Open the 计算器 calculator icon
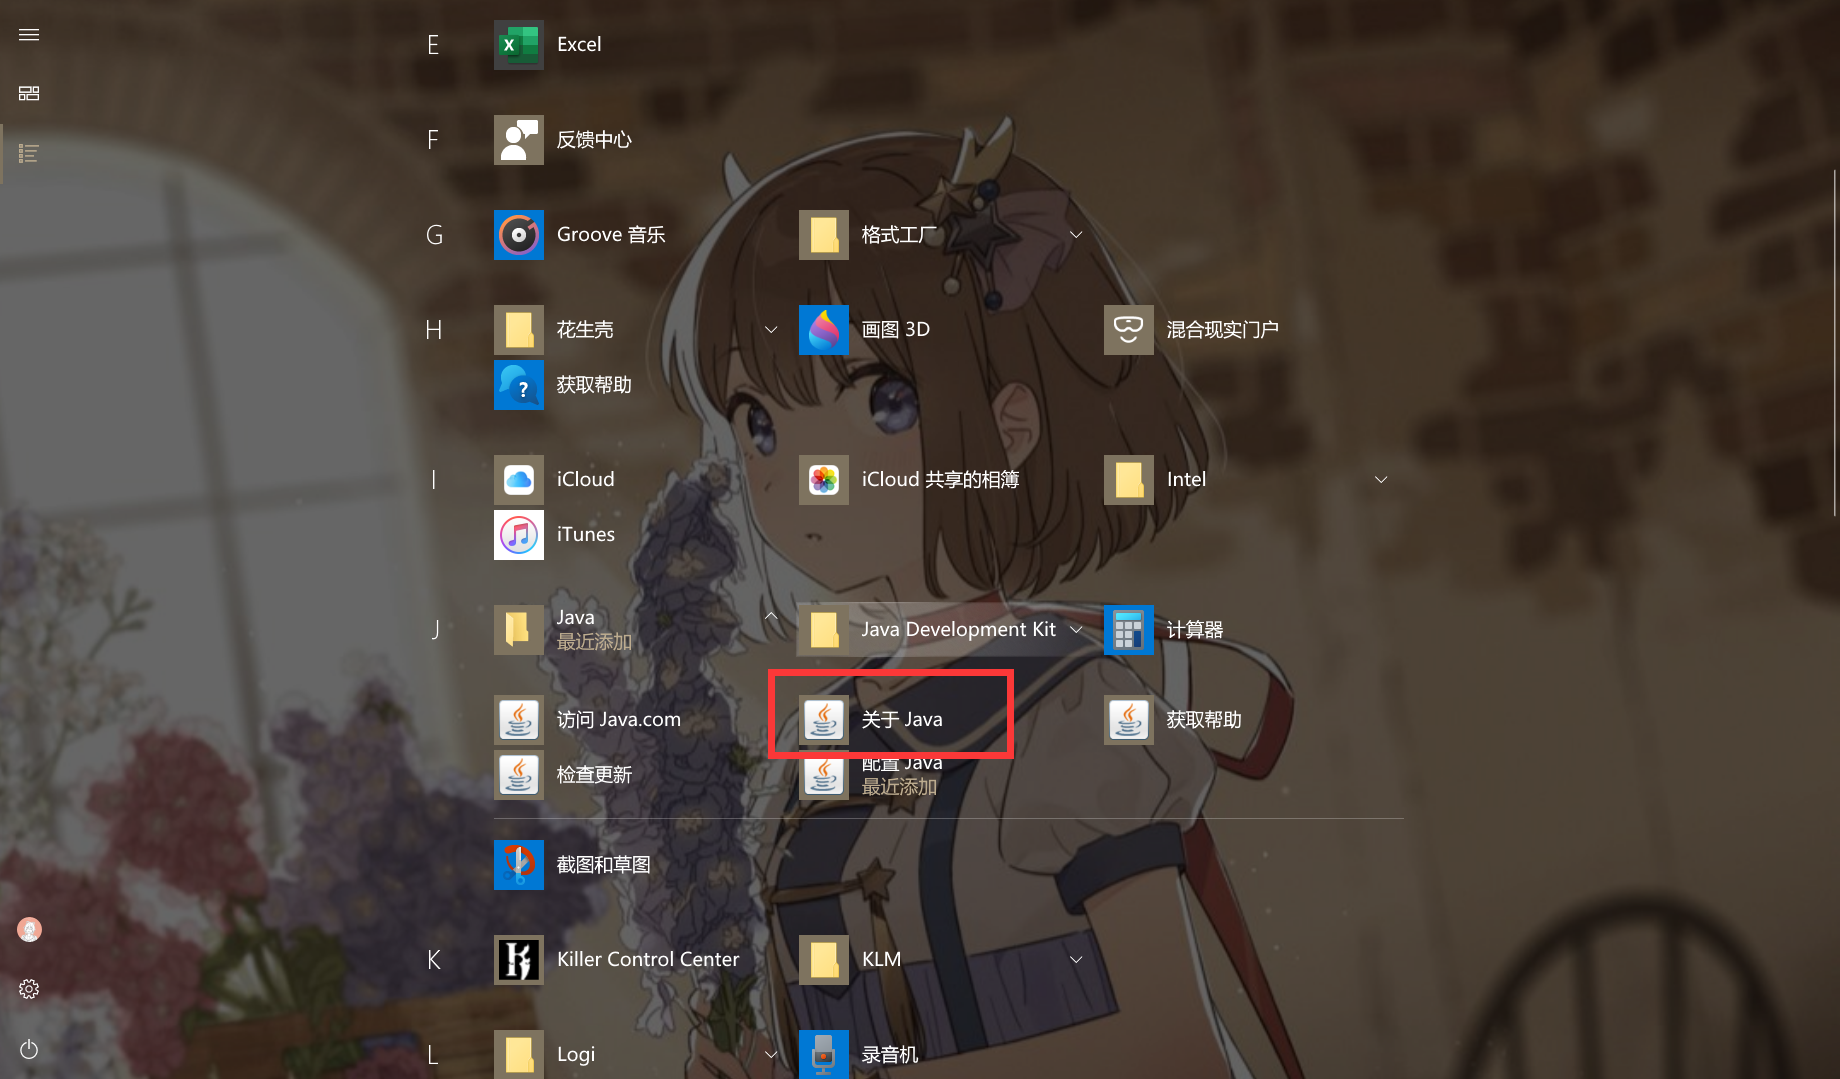 (1129, 630)
